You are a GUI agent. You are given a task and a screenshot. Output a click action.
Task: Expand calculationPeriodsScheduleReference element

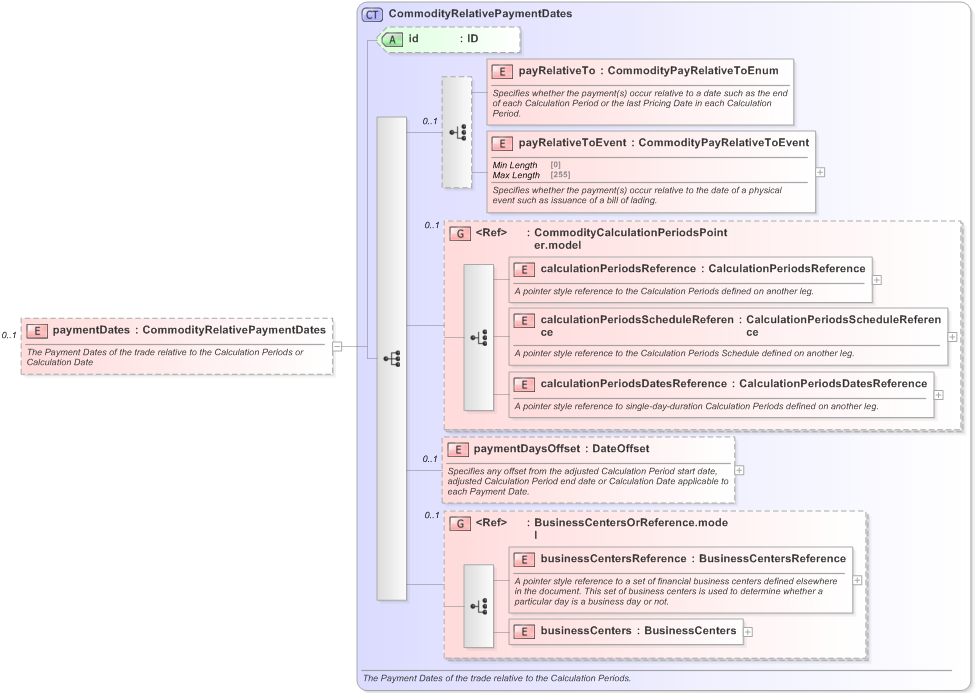pos(953,337)
